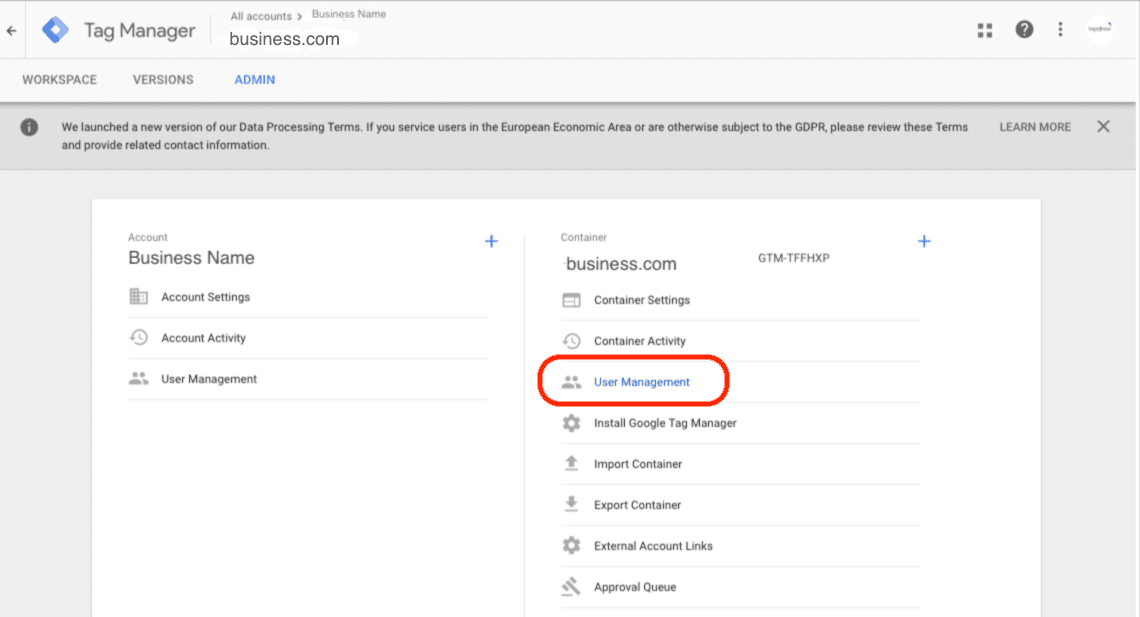Click the plus icon to create container
The height and width of the screenshot is (617, 1140).
(924, 241)
